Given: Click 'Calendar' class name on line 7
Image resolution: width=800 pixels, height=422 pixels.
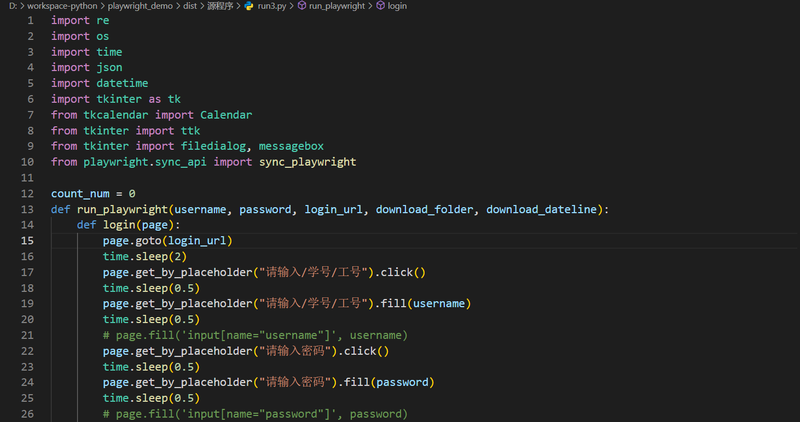Looking at the screenshot, I should [226, 115].
